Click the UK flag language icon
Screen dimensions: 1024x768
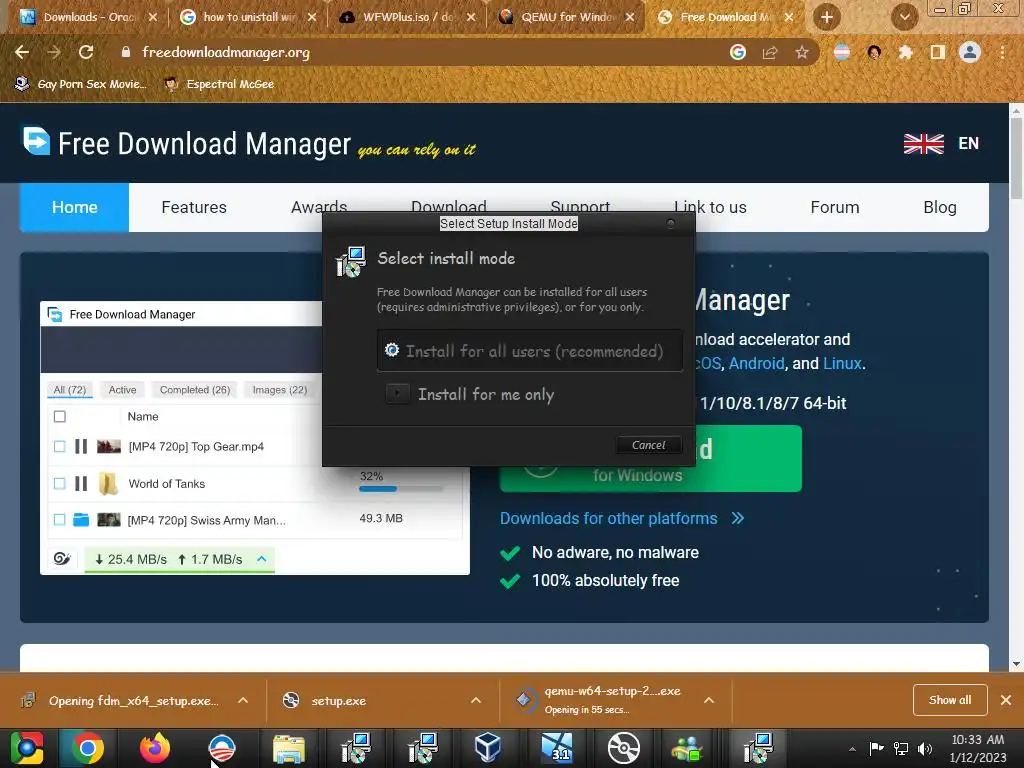(923, 143)
